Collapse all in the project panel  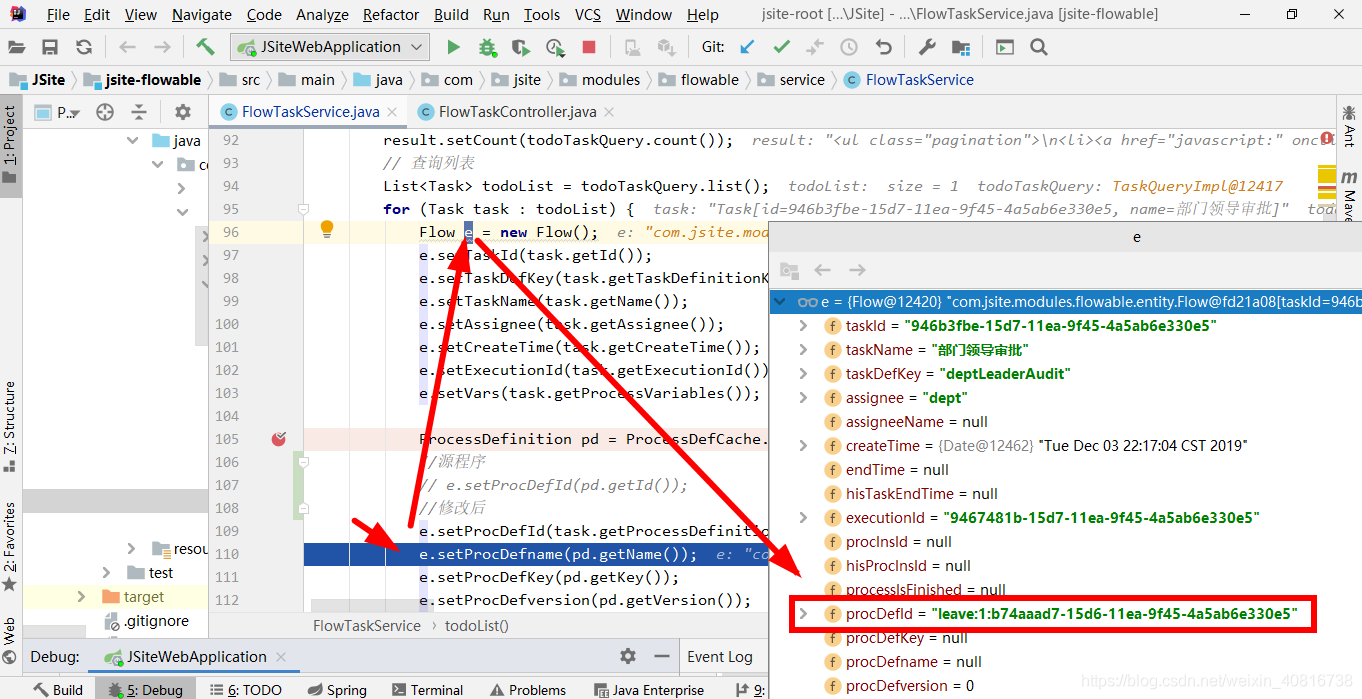[139, 112]
